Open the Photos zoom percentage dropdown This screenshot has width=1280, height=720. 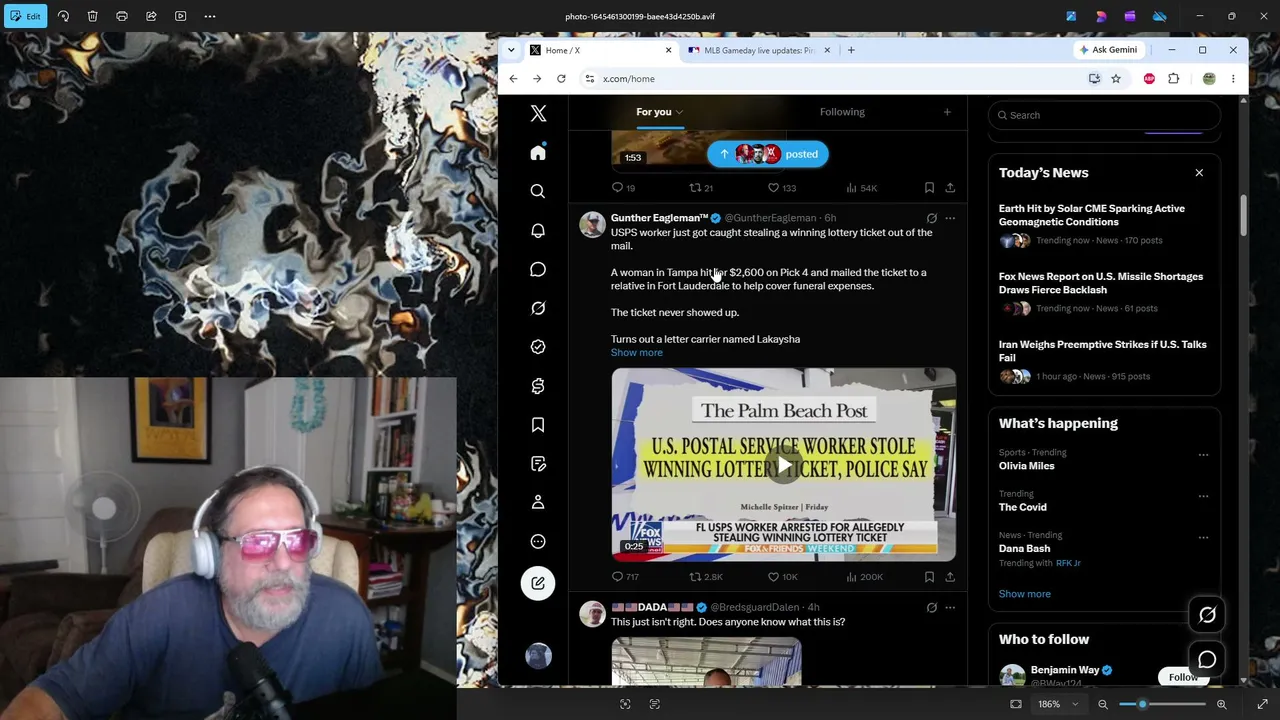point(1057,704)
